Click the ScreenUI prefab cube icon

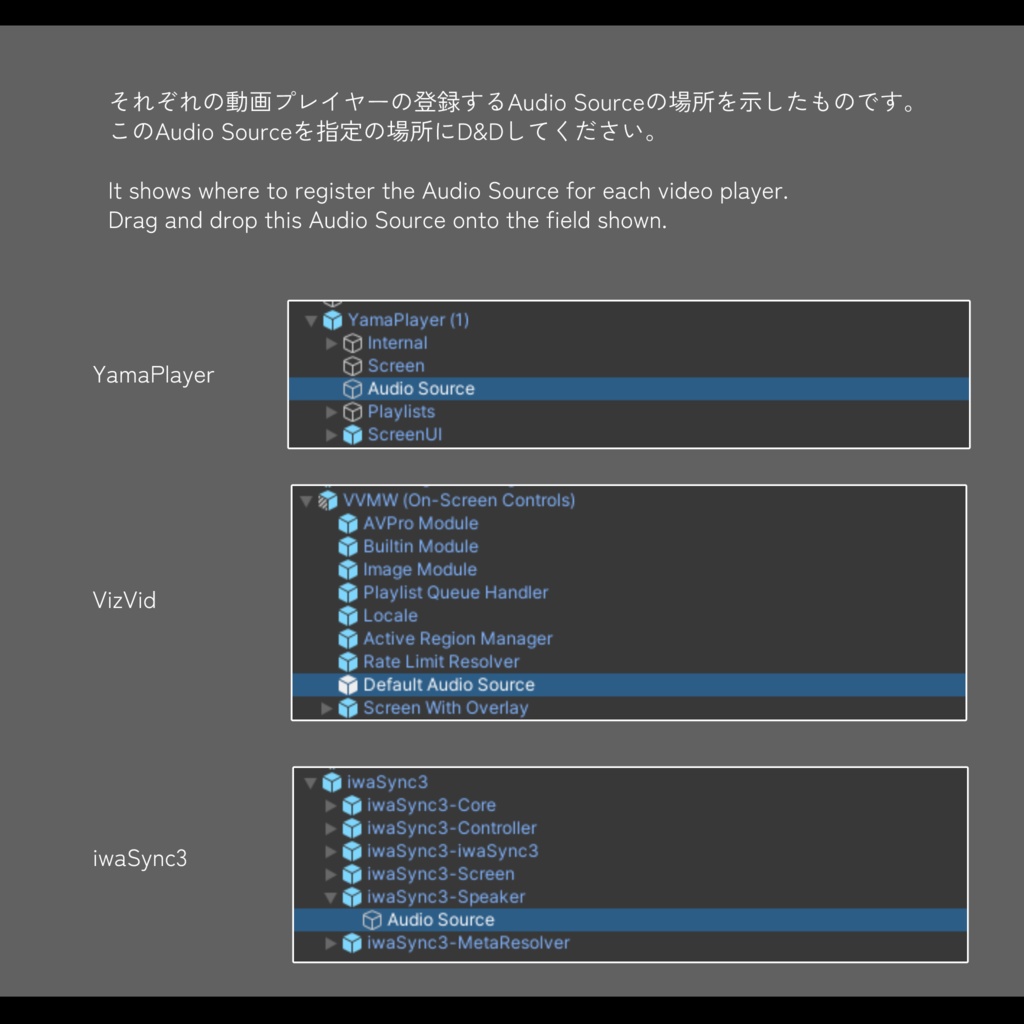[x=353, y=434]
